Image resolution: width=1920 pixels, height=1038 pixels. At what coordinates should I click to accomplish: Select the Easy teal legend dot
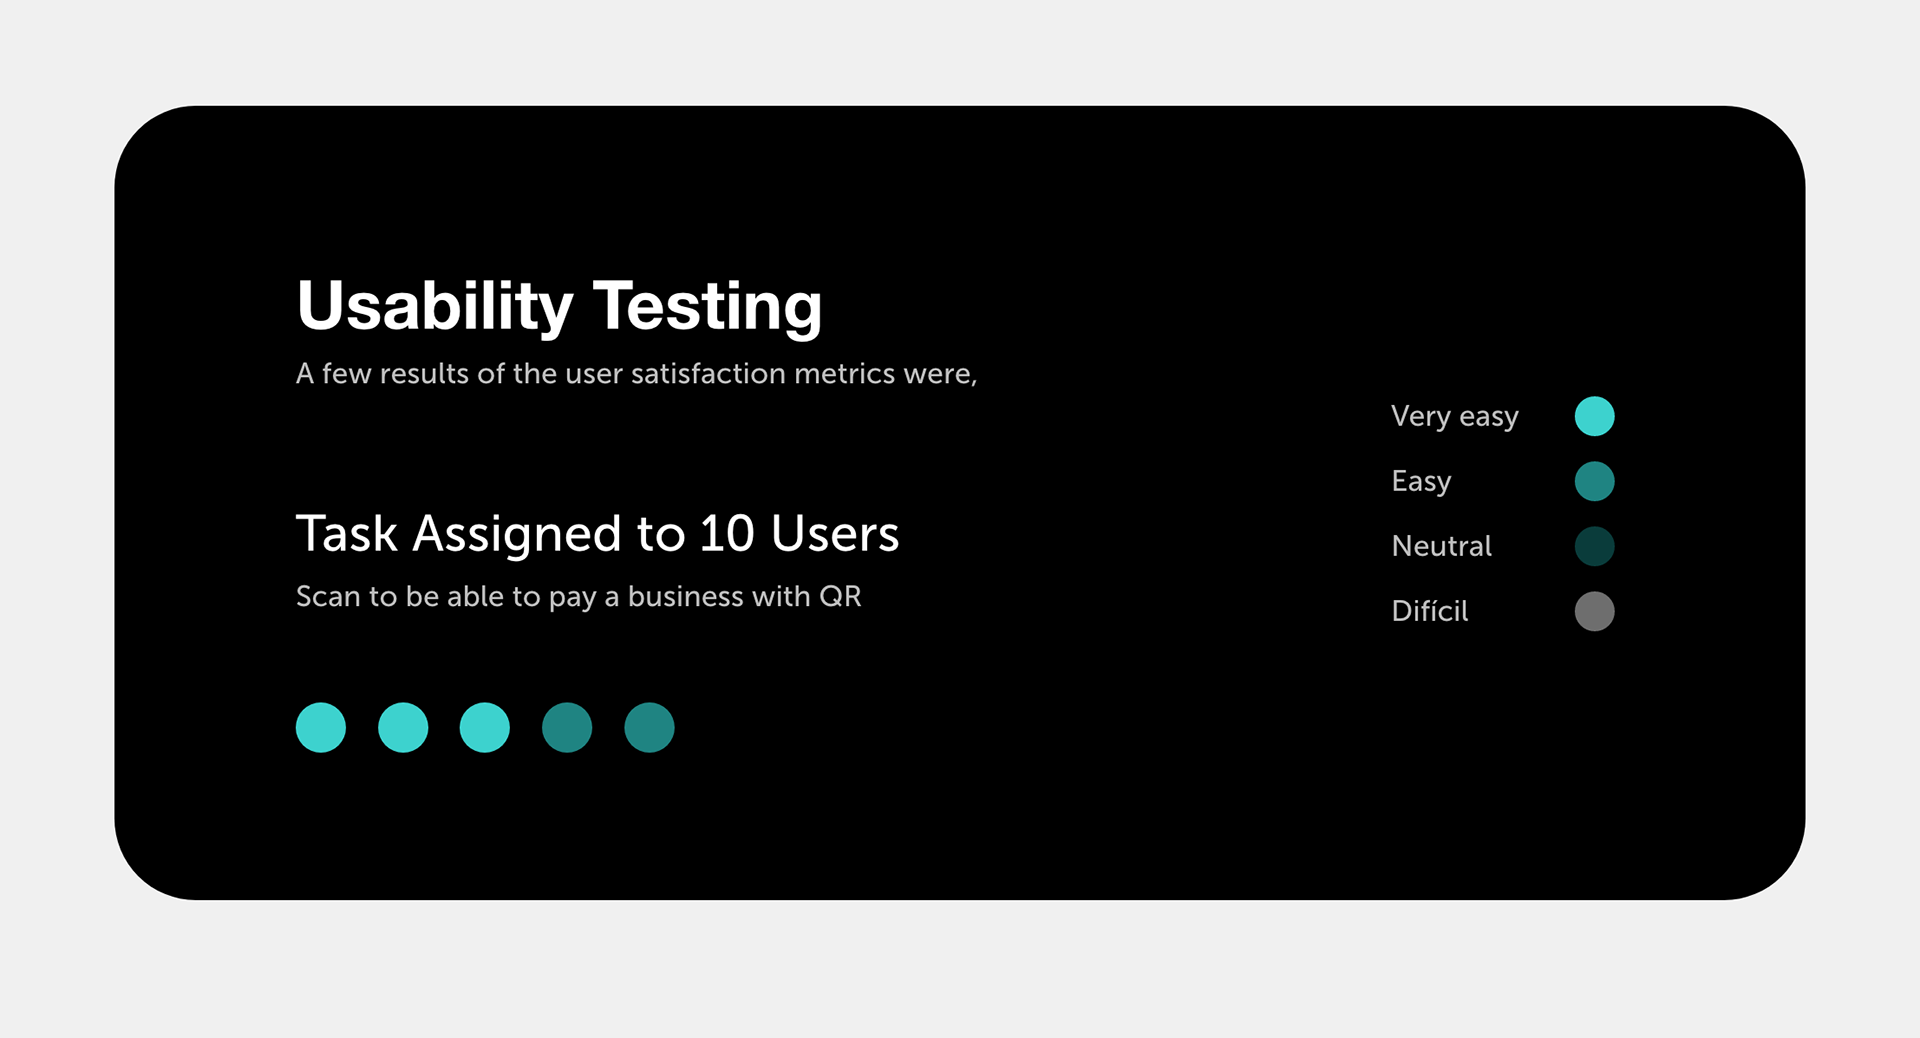1594,481
